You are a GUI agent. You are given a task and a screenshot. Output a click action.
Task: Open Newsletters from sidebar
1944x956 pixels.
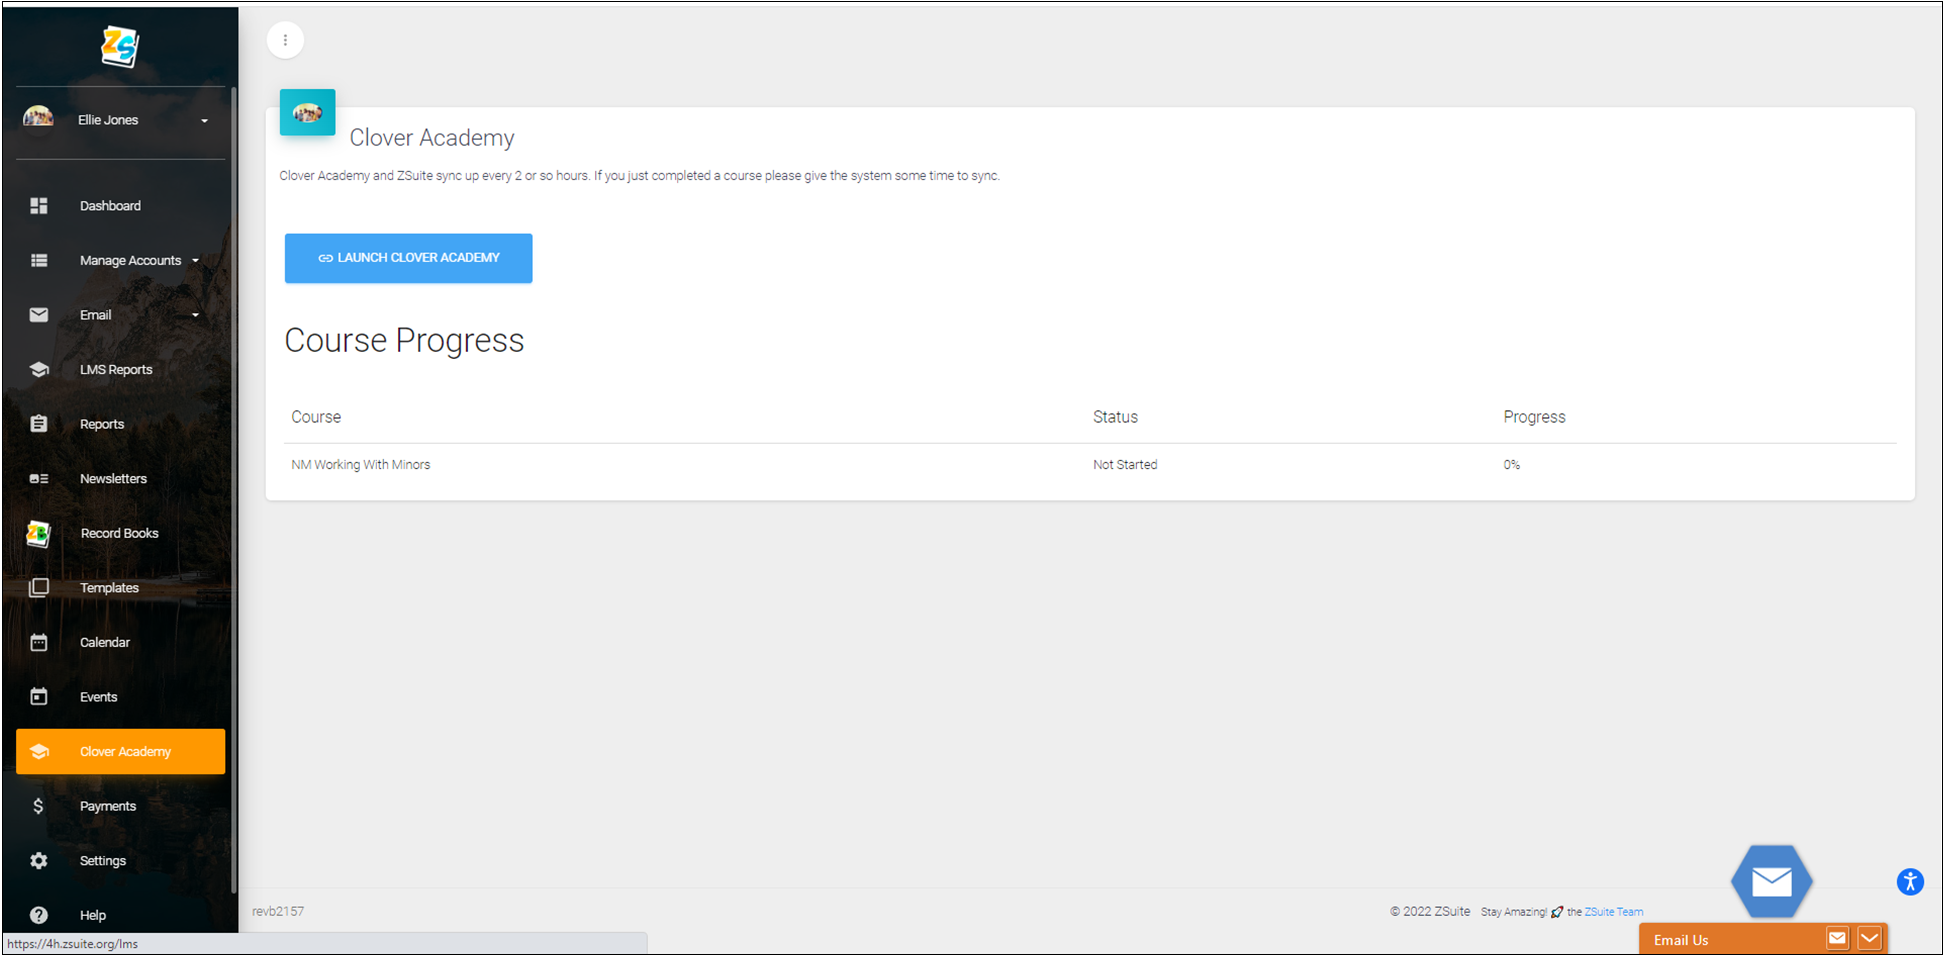pos(113,479)
